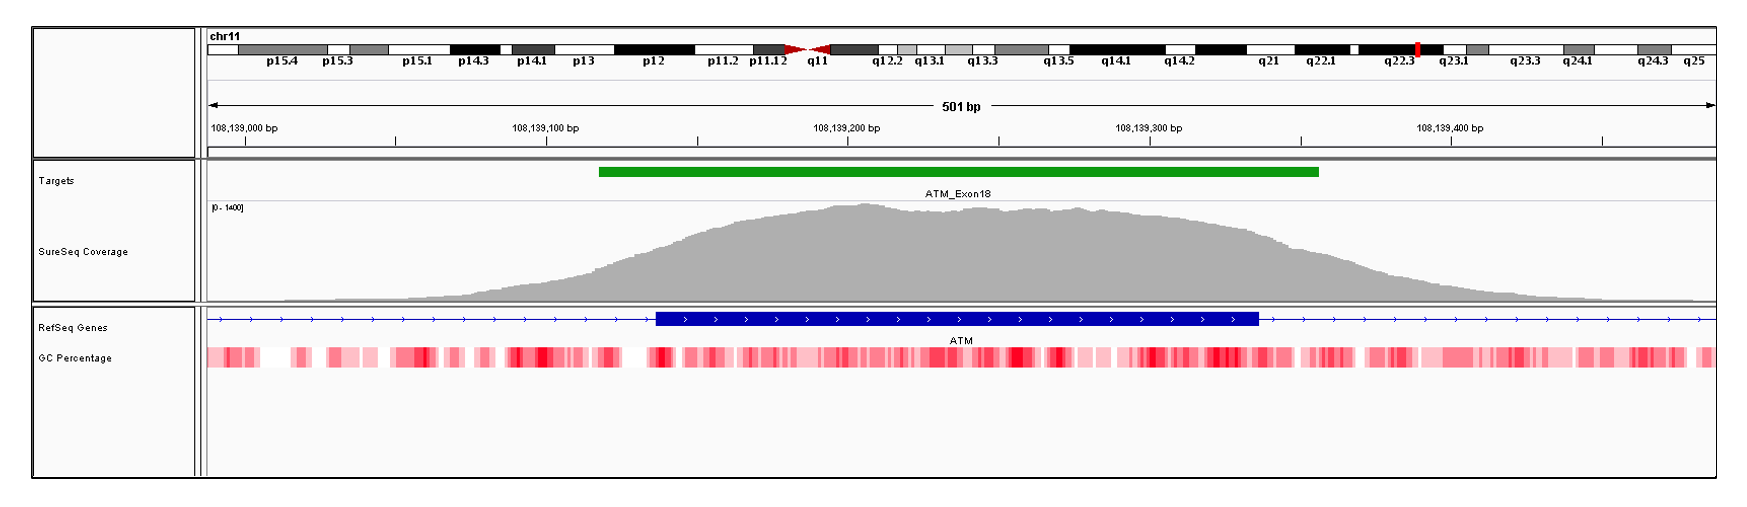
Task: Click the red location marker on ideogram
Action: click(1417, 49)
